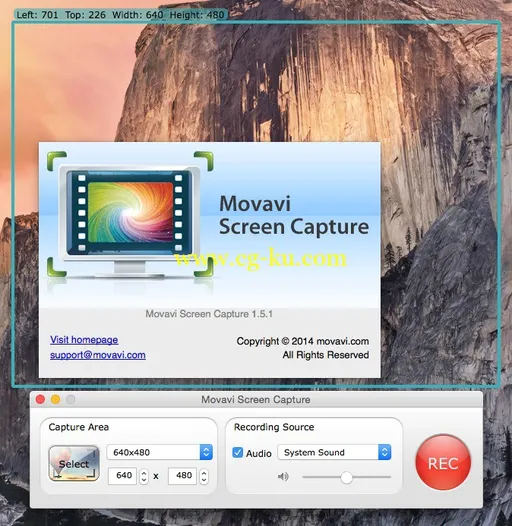Click the All Rights Reserved text

tap(325, 355)
